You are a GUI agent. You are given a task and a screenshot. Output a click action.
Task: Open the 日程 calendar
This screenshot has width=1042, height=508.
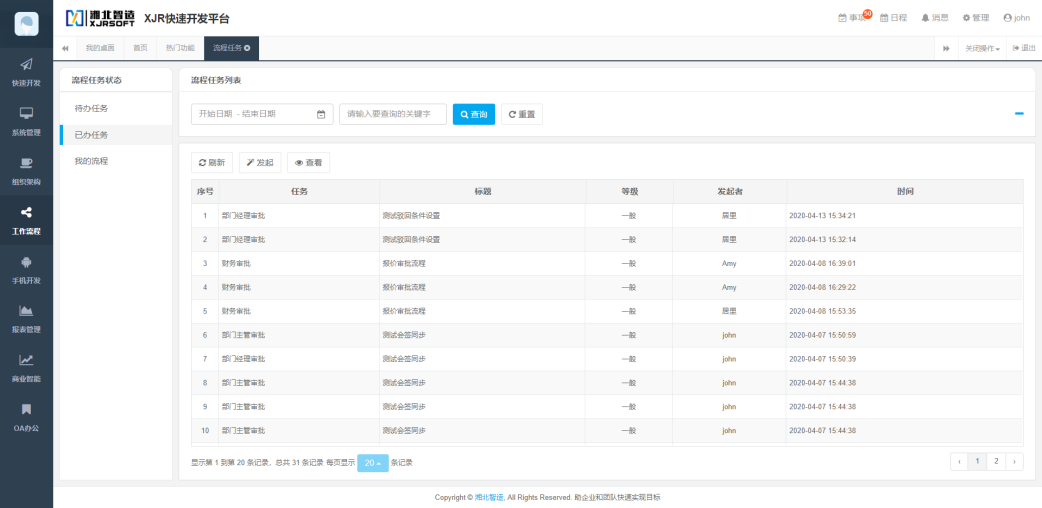coord(893,18)
